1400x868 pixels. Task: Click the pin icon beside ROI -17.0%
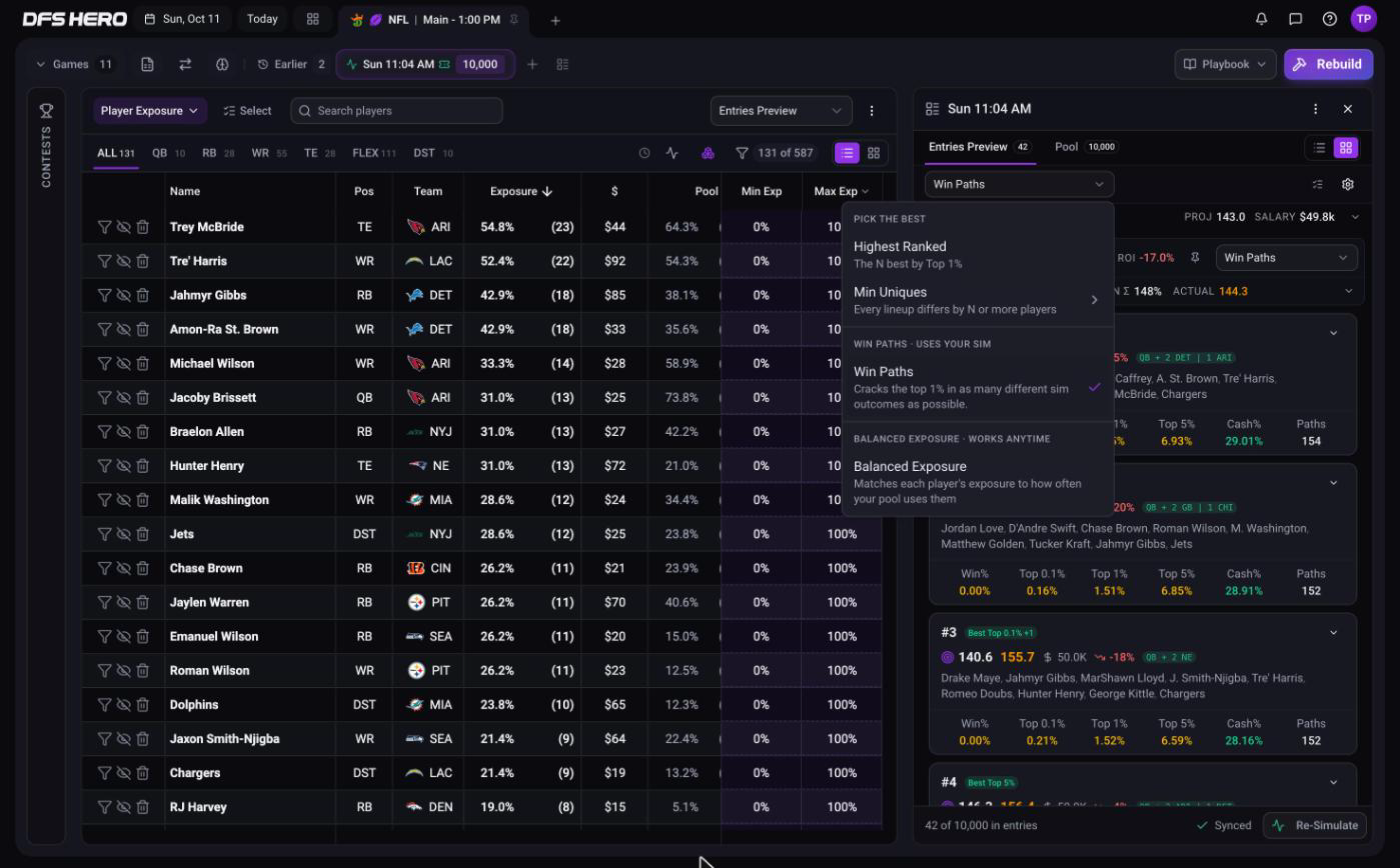[1195, 258]
